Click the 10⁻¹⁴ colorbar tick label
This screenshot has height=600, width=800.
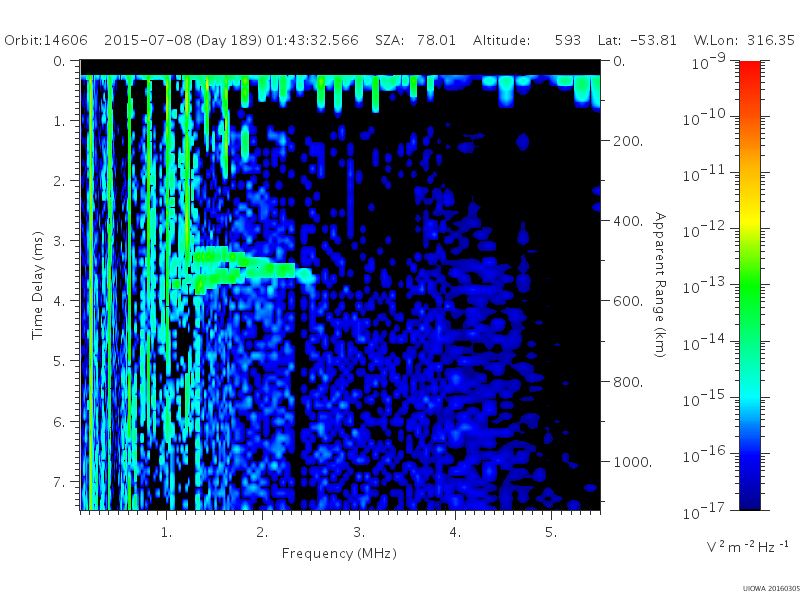click(704, 343)
